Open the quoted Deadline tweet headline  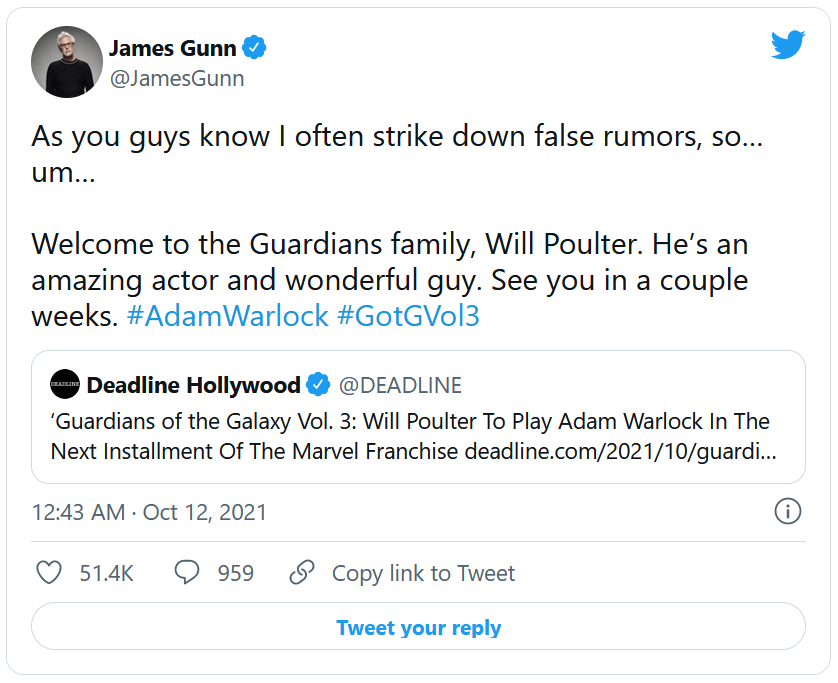[x=410, y=436]
